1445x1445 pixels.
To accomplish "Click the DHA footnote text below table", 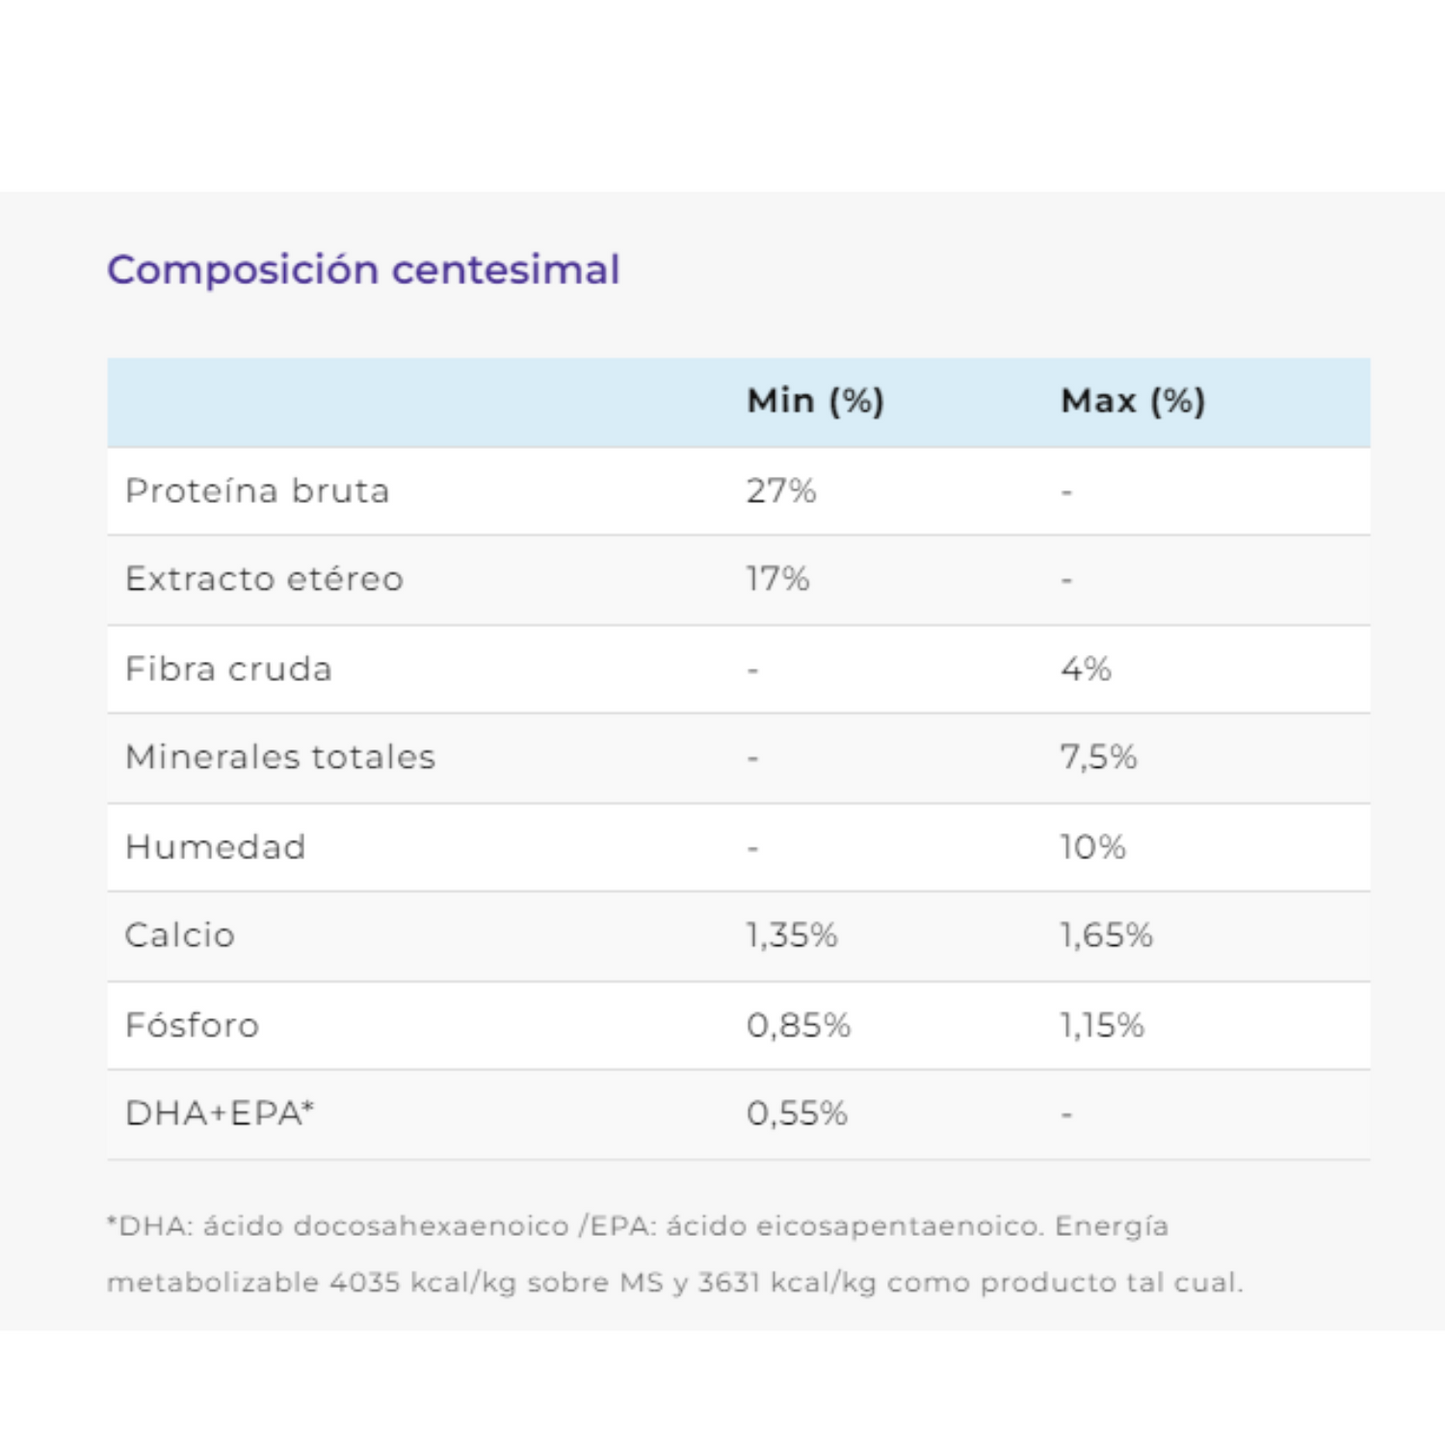I will 675,1254.
